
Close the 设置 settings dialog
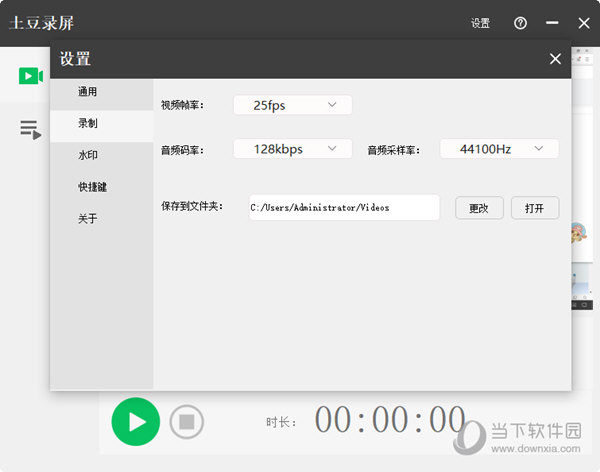coord(555,59)
